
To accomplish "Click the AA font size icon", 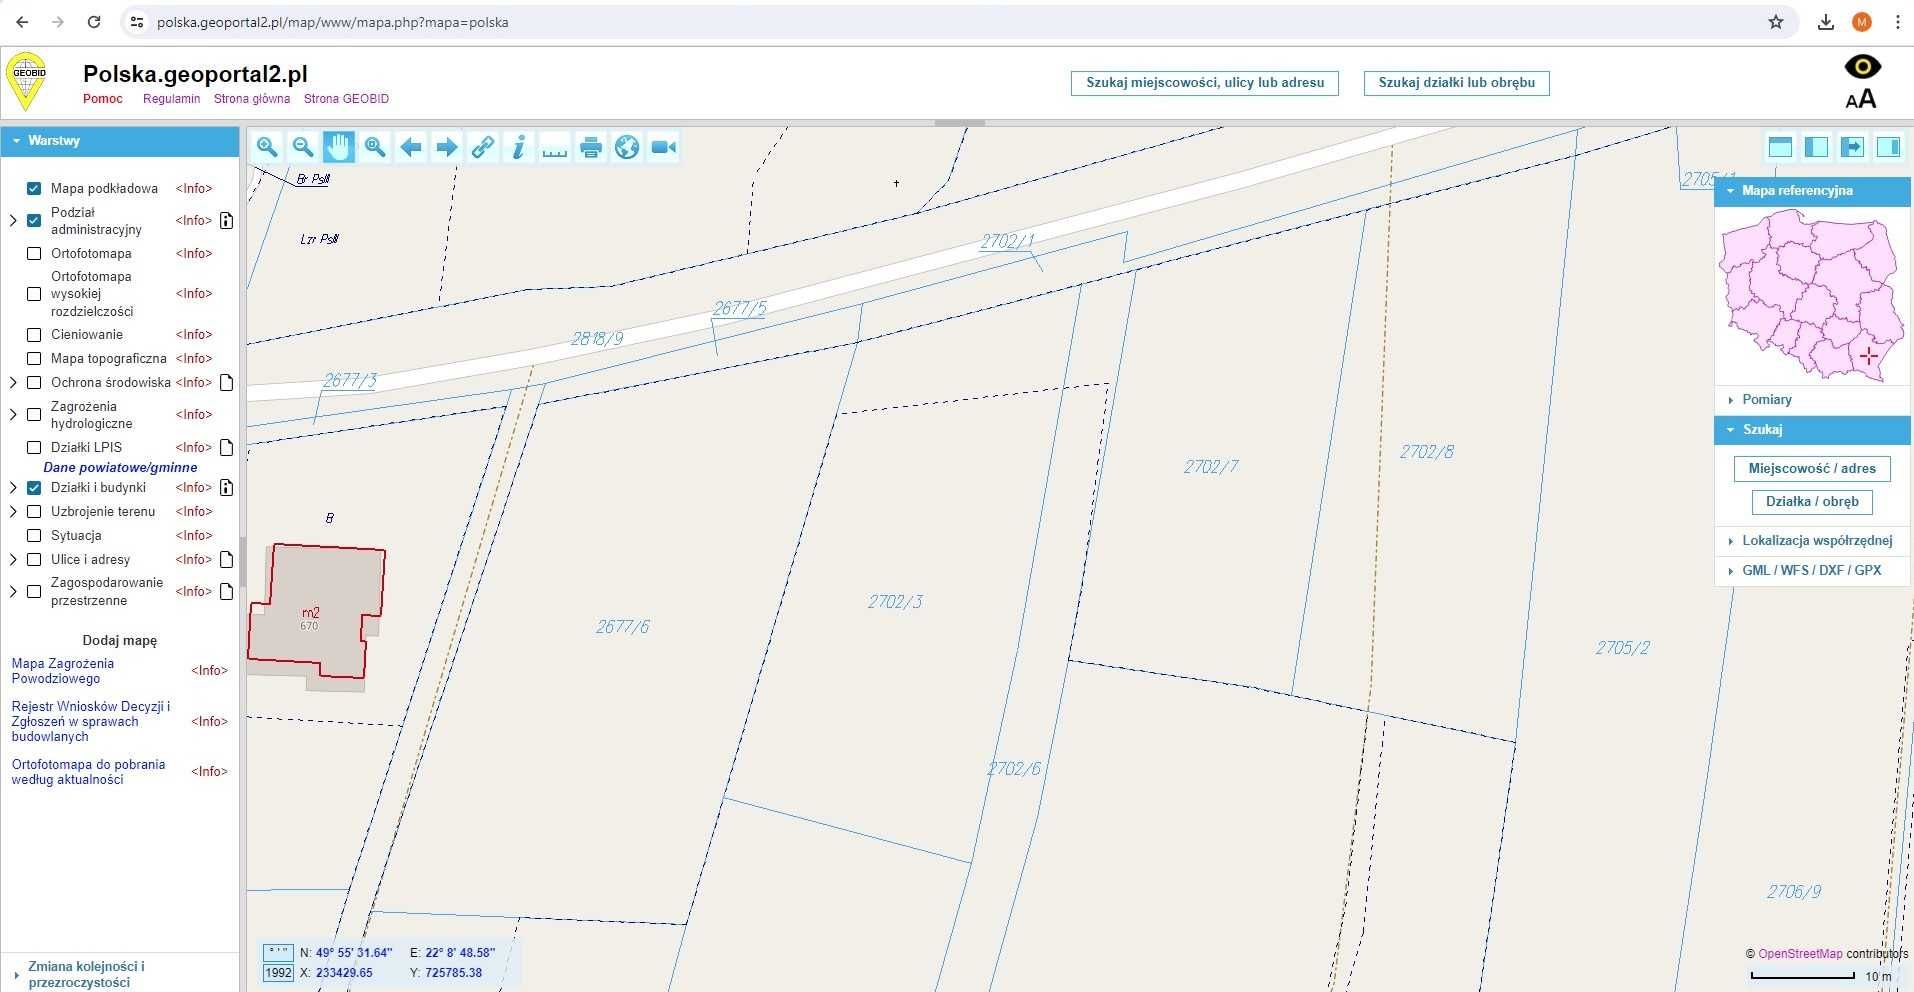I will coord(1861,99).
